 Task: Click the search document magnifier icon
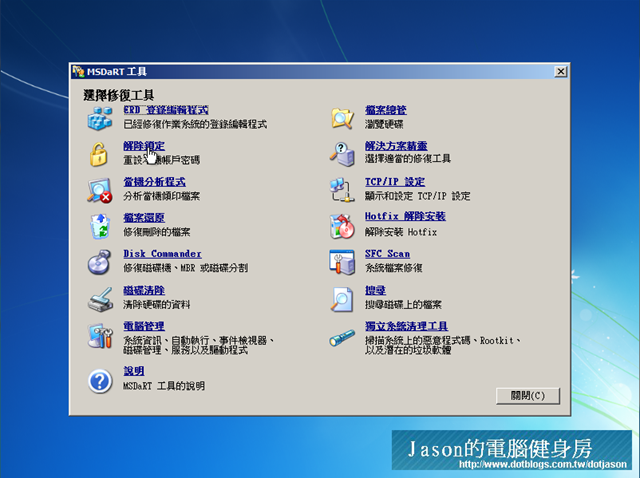point(342,299)
